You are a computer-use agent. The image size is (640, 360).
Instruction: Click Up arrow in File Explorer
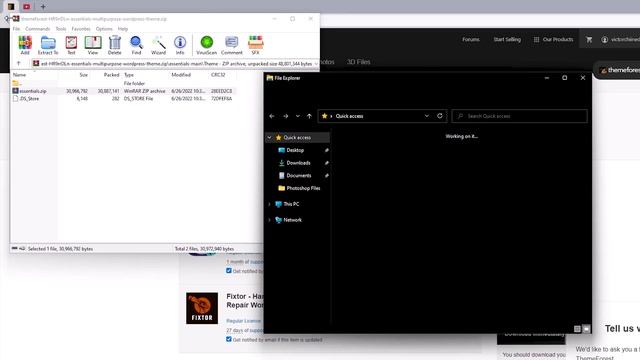tap(309, 116)
